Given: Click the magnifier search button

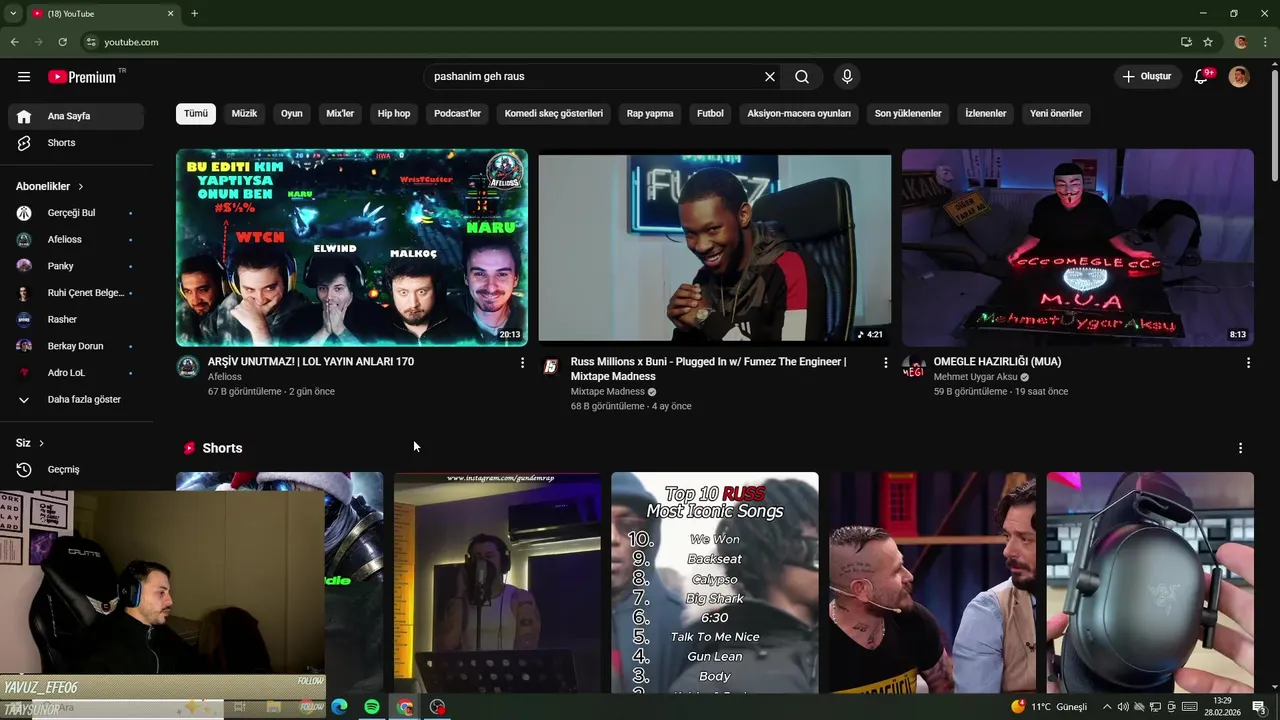Looking at the screenshot, I should click(x=802, y=77).
